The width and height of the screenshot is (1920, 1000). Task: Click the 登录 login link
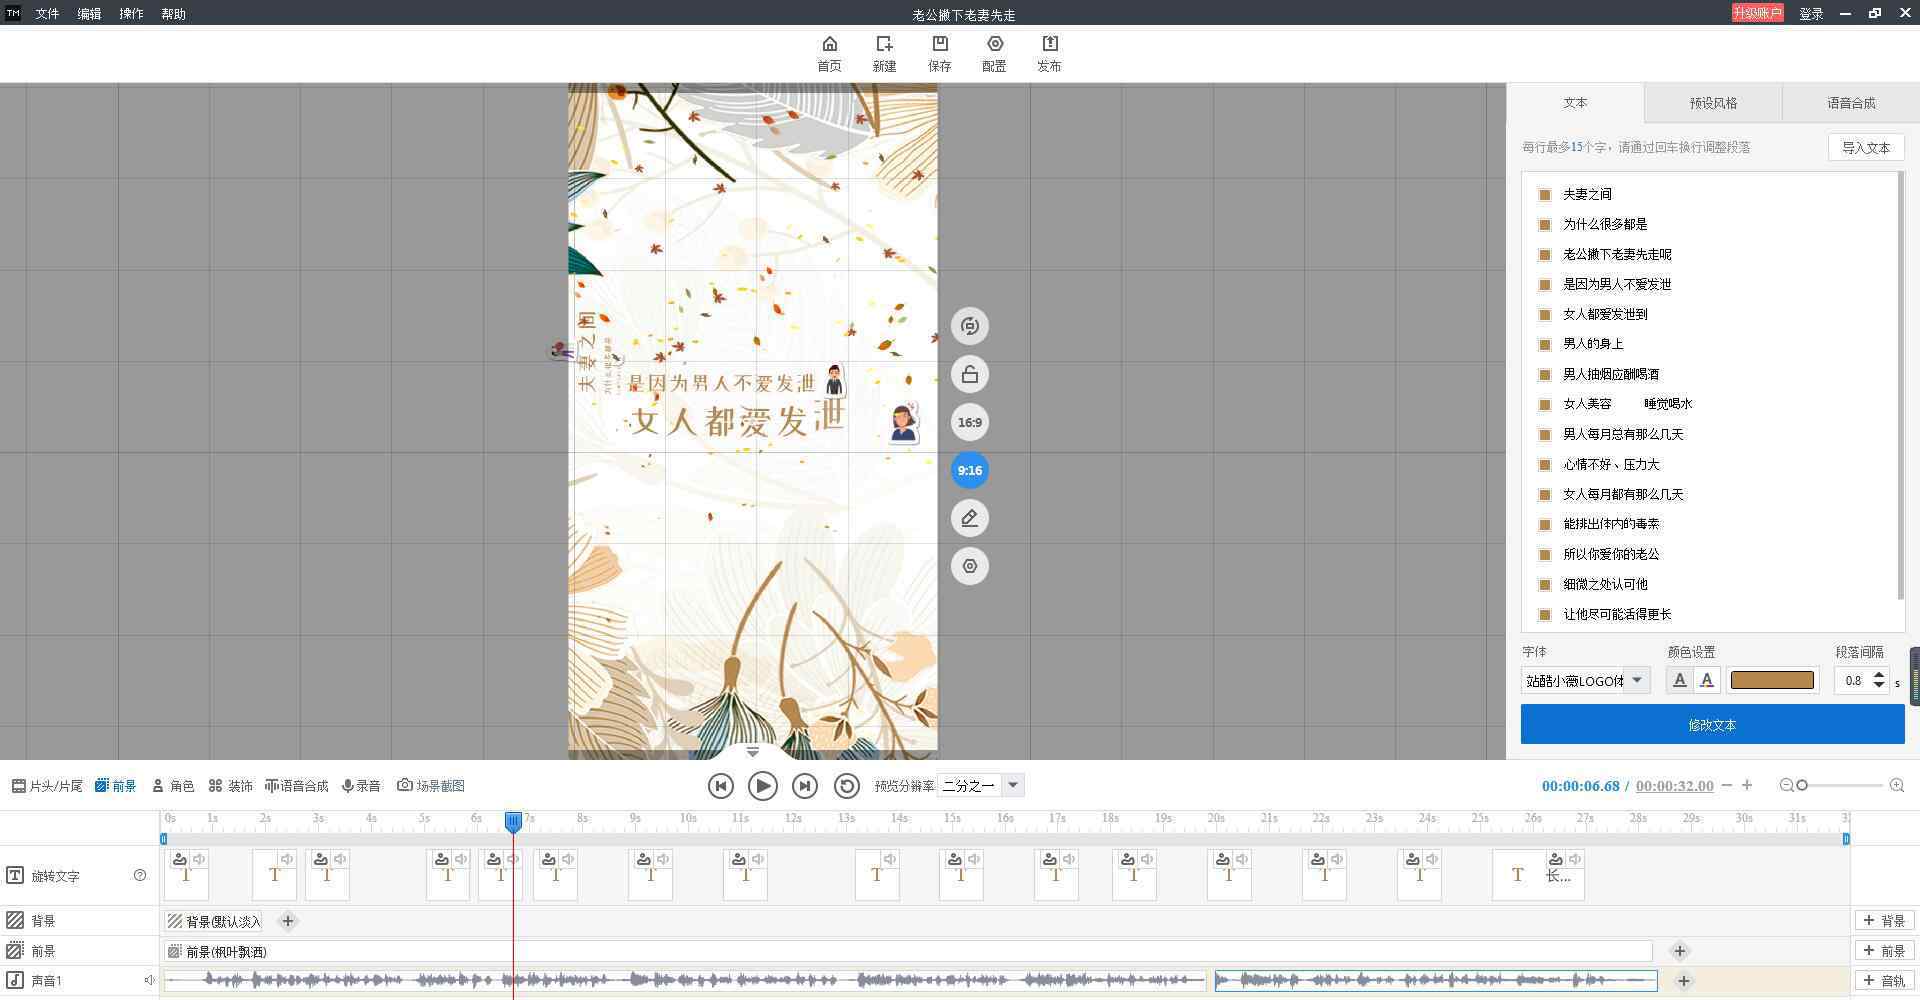click(1811, 14)
